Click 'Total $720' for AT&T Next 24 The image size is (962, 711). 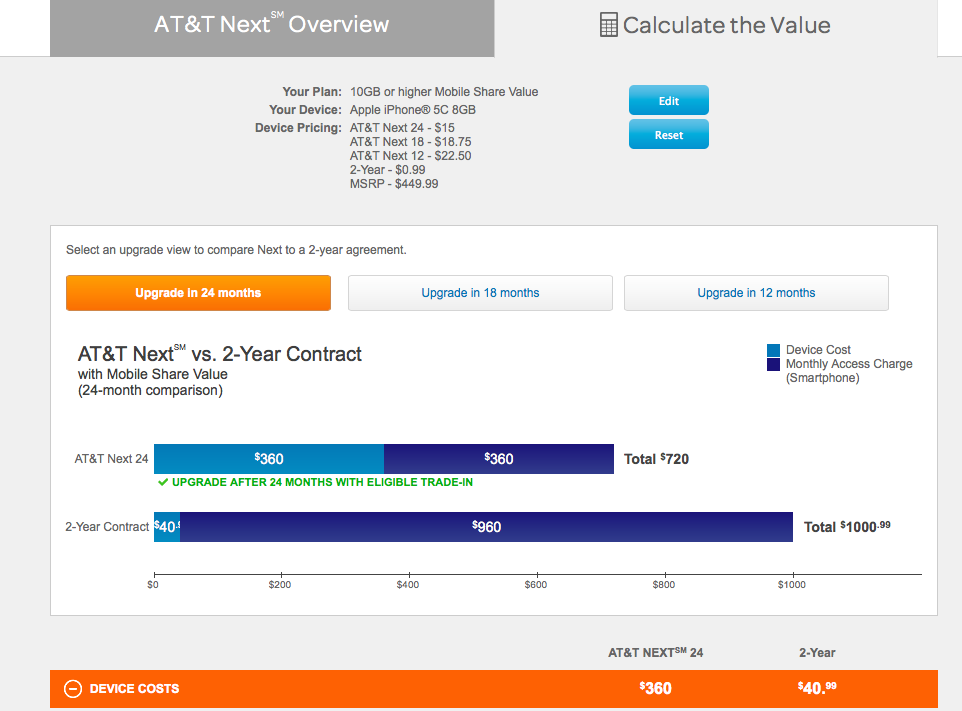coord(656,459)
